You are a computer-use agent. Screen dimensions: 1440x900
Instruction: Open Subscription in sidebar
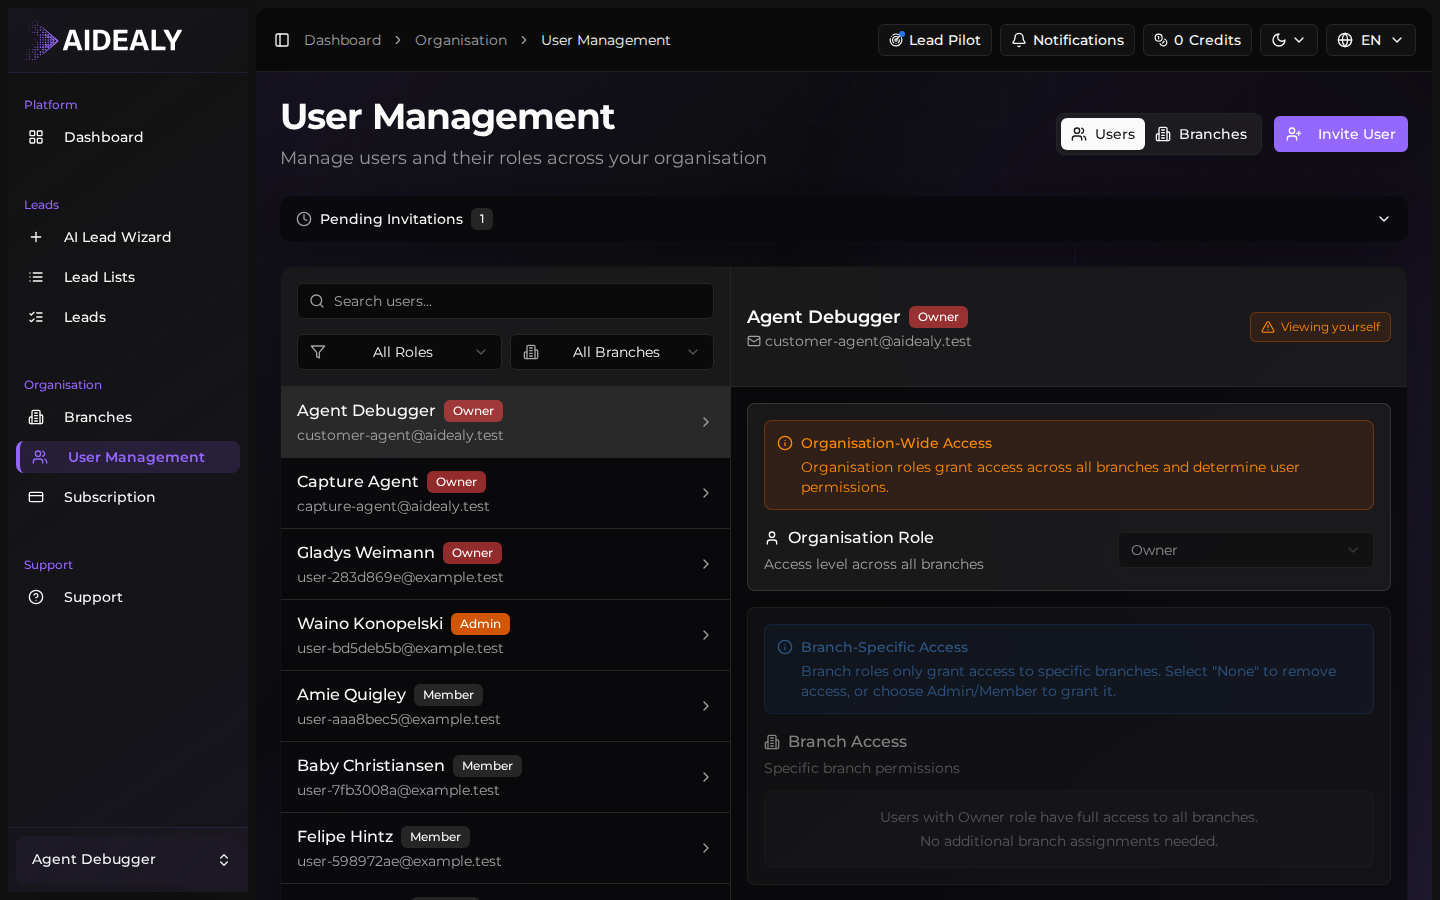128,497
